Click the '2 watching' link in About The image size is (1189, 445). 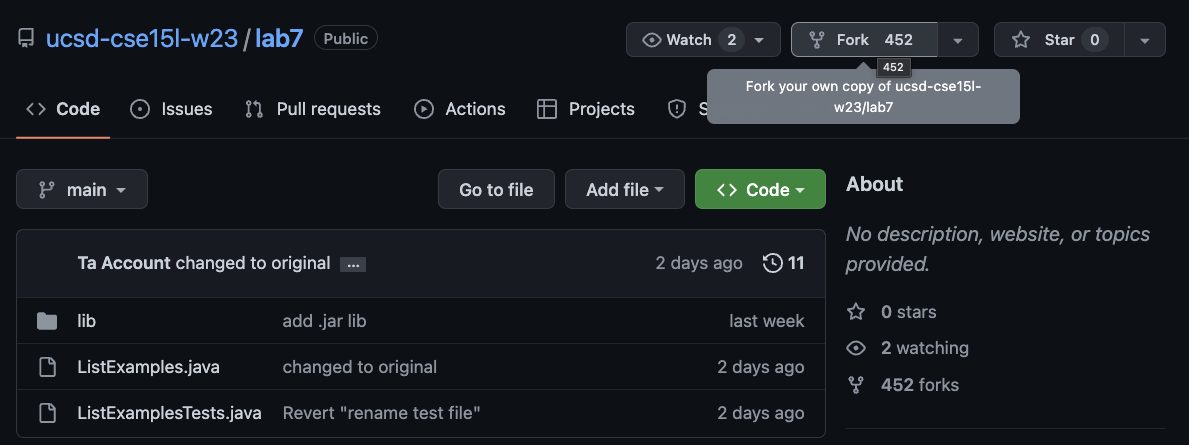pyautogui.click(x=908, y=348)
